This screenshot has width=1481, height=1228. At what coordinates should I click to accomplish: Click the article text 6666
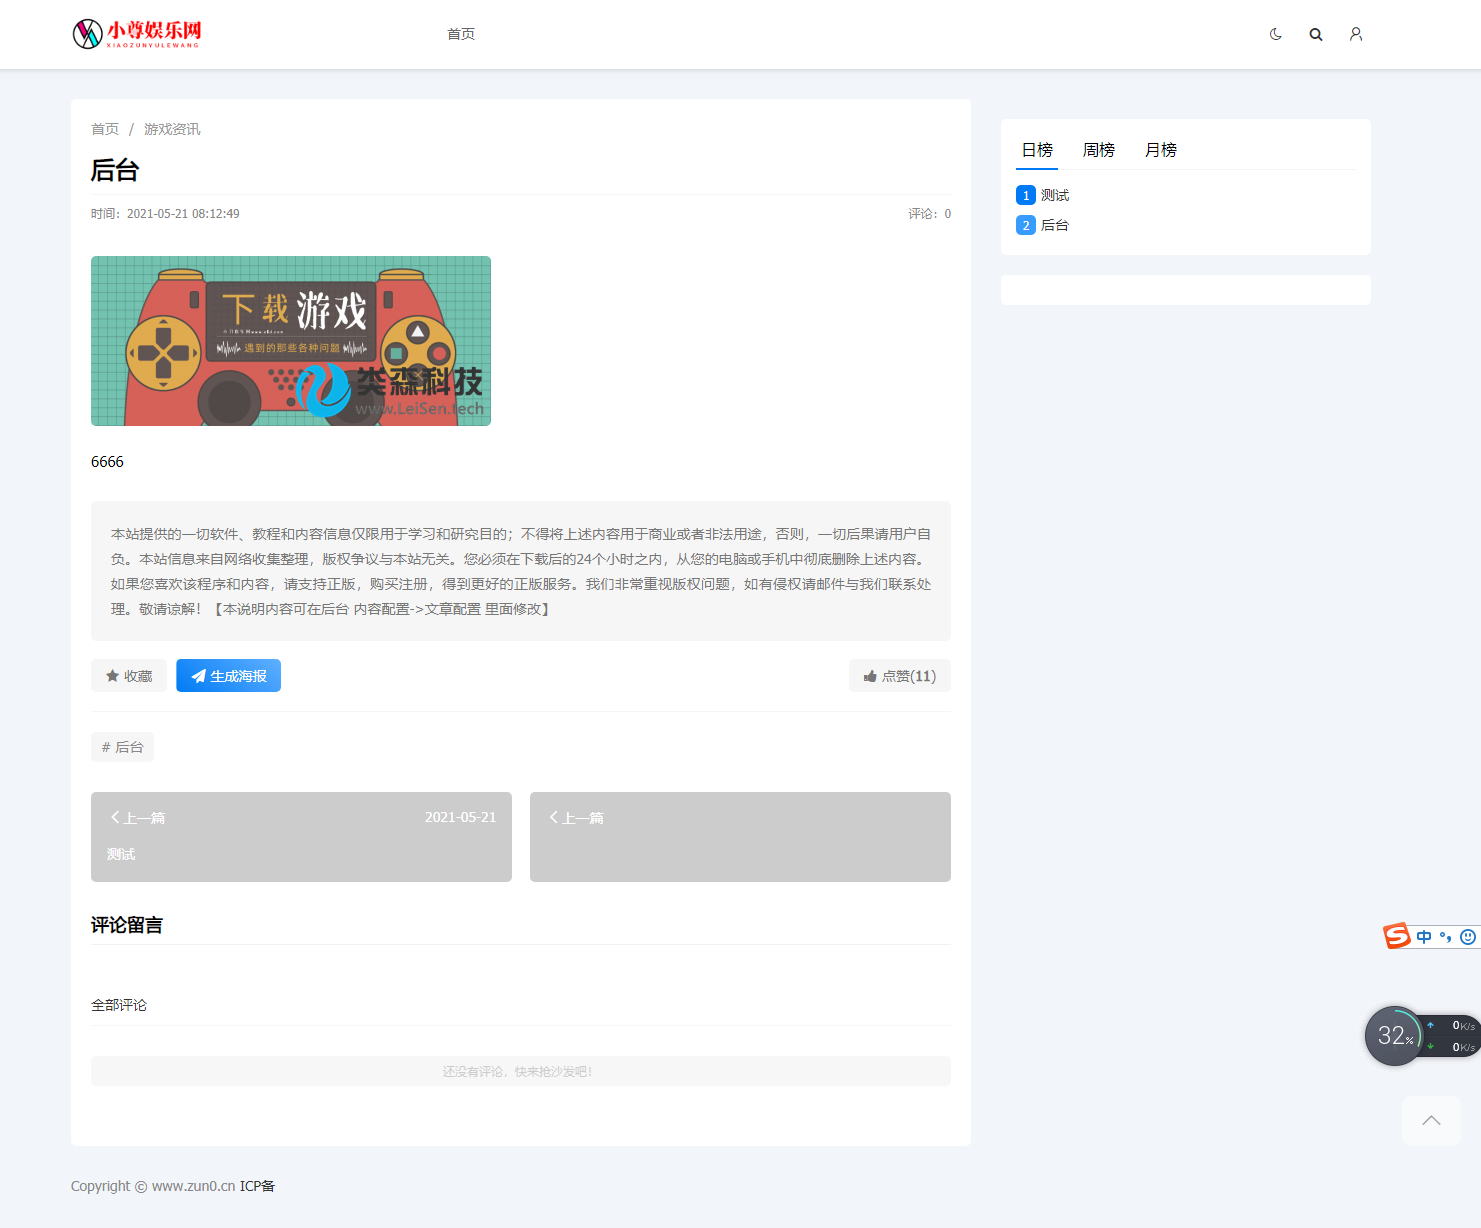pyautogui.click(x=107, y=462)
